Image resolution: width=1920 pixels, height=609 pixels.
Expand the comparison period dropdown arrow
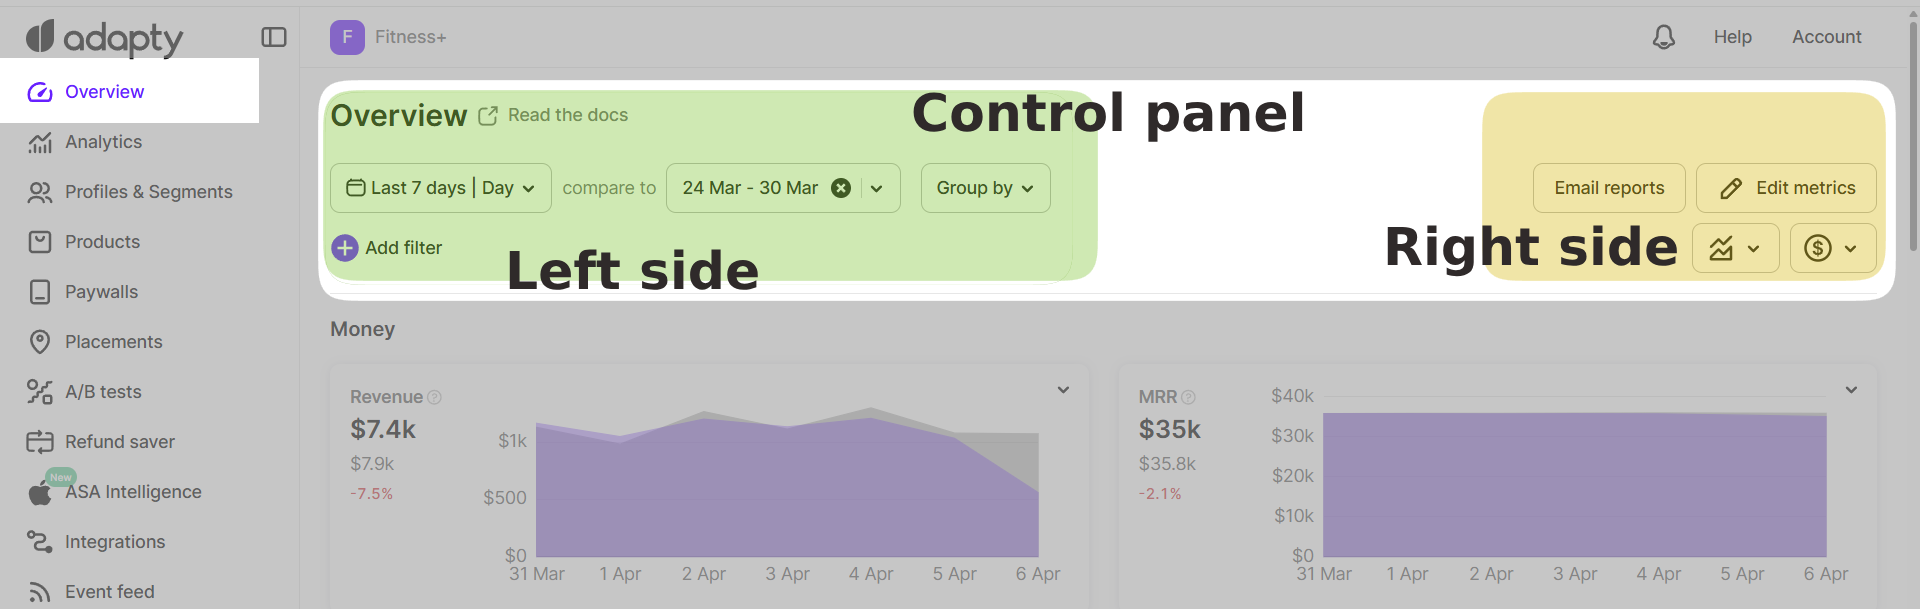(877, 188)
